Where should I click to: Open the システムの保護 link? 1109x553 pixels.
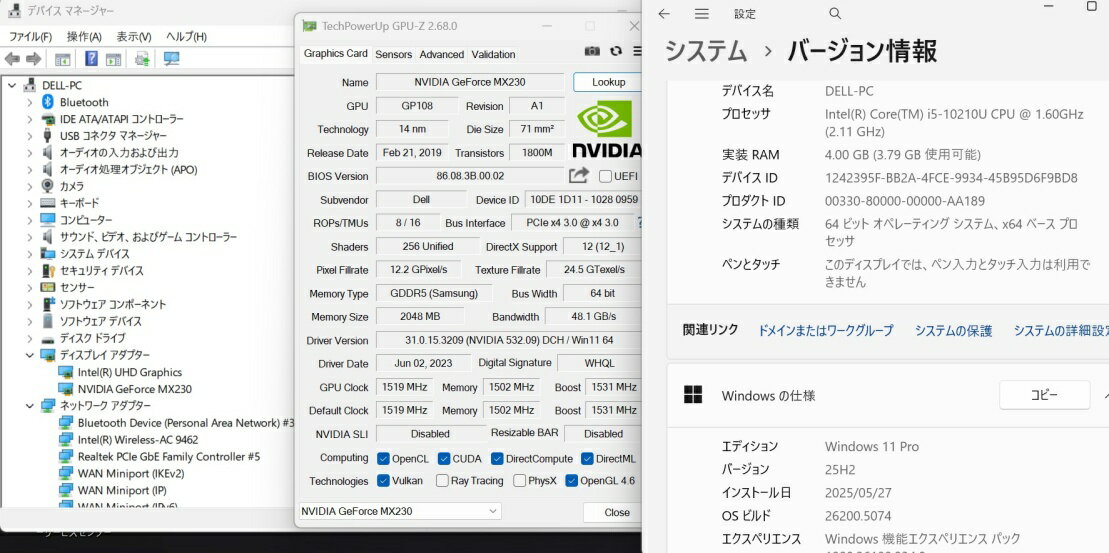pyautogui.click(x=953, y=330)
